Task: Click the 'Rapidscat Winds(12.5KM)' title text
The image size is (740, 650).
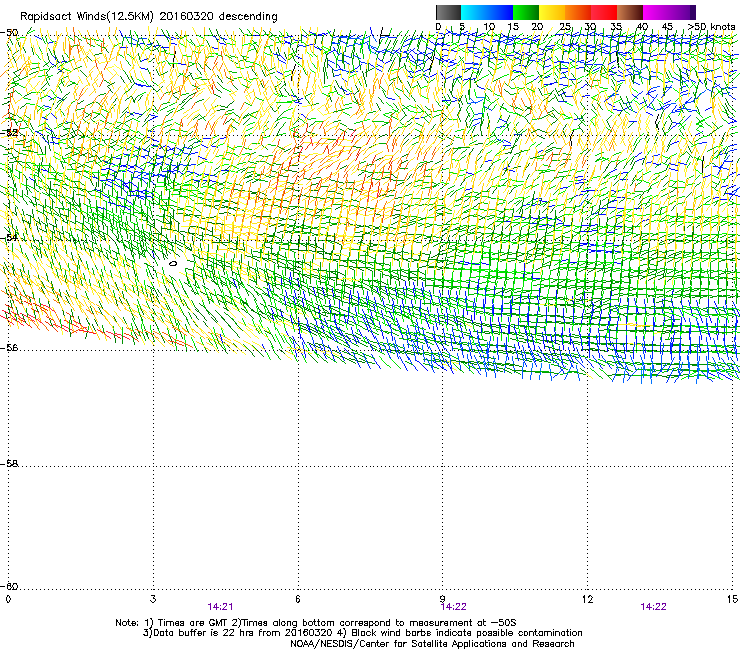Action: click(87, 17)
